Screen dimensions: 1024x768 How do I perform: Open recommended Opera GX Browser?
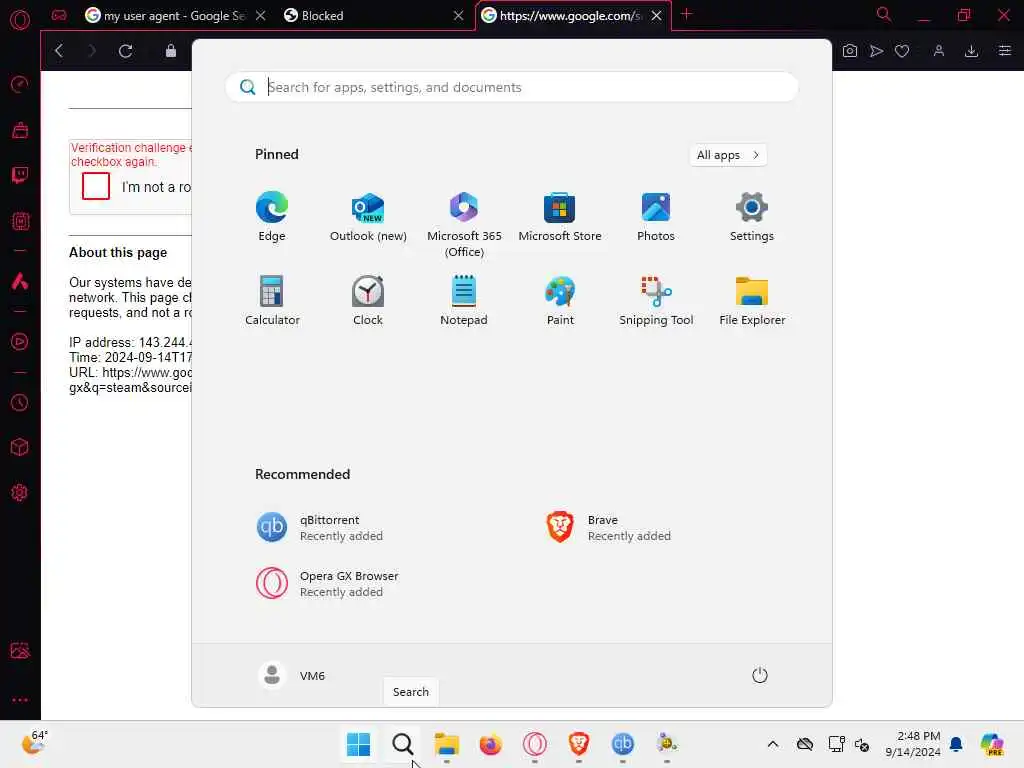point(328,584)
